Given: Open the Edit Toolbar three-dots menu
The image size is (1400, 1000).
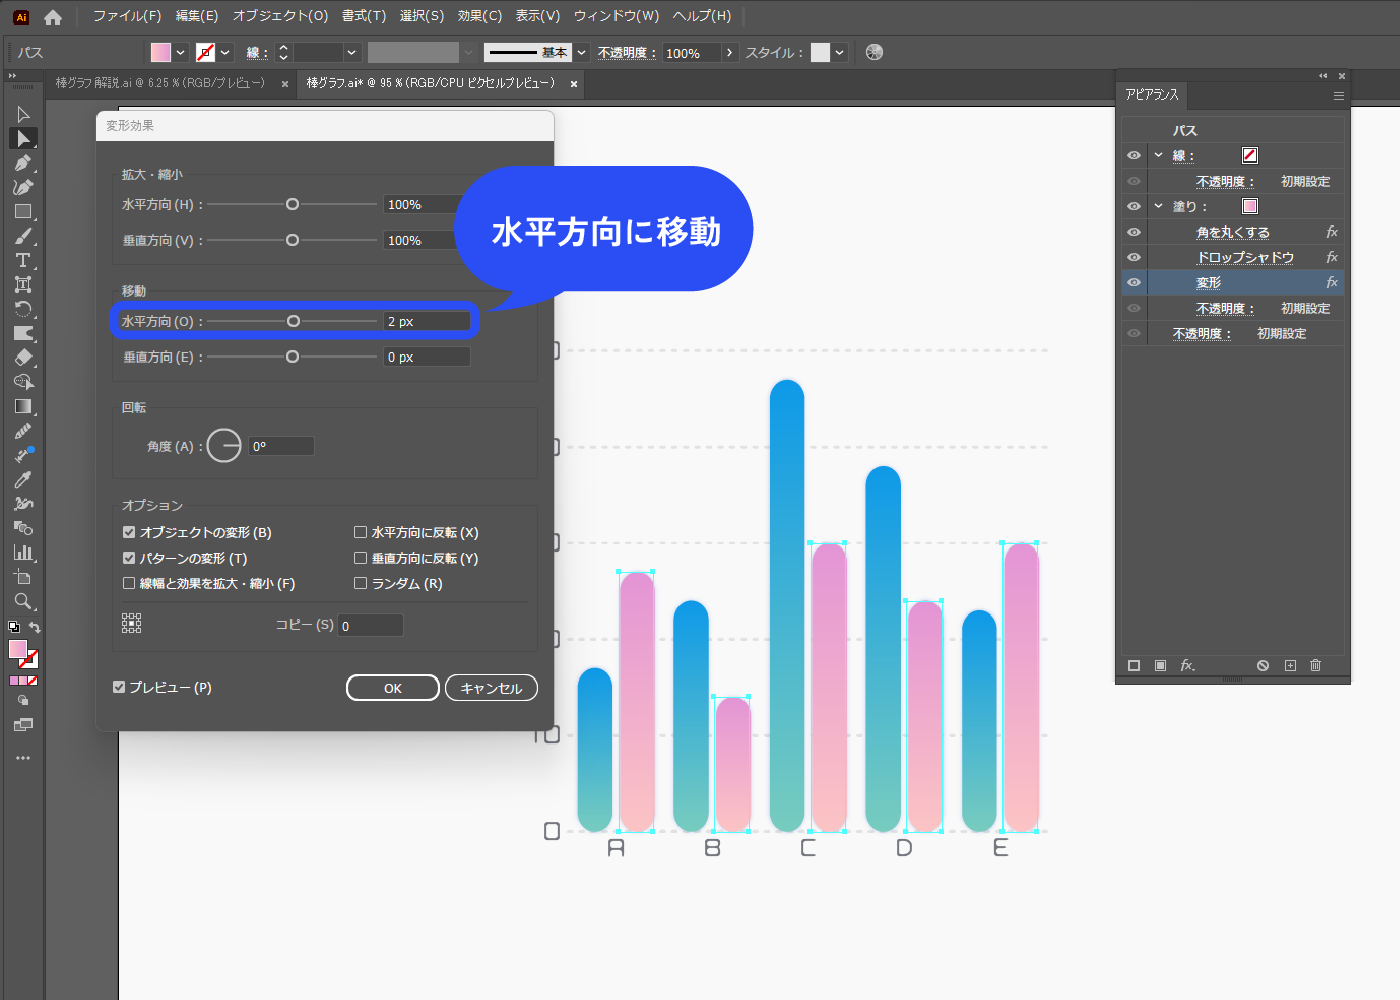Looking at the screenshot, I should pyautogui.click(x=23, y=758).
